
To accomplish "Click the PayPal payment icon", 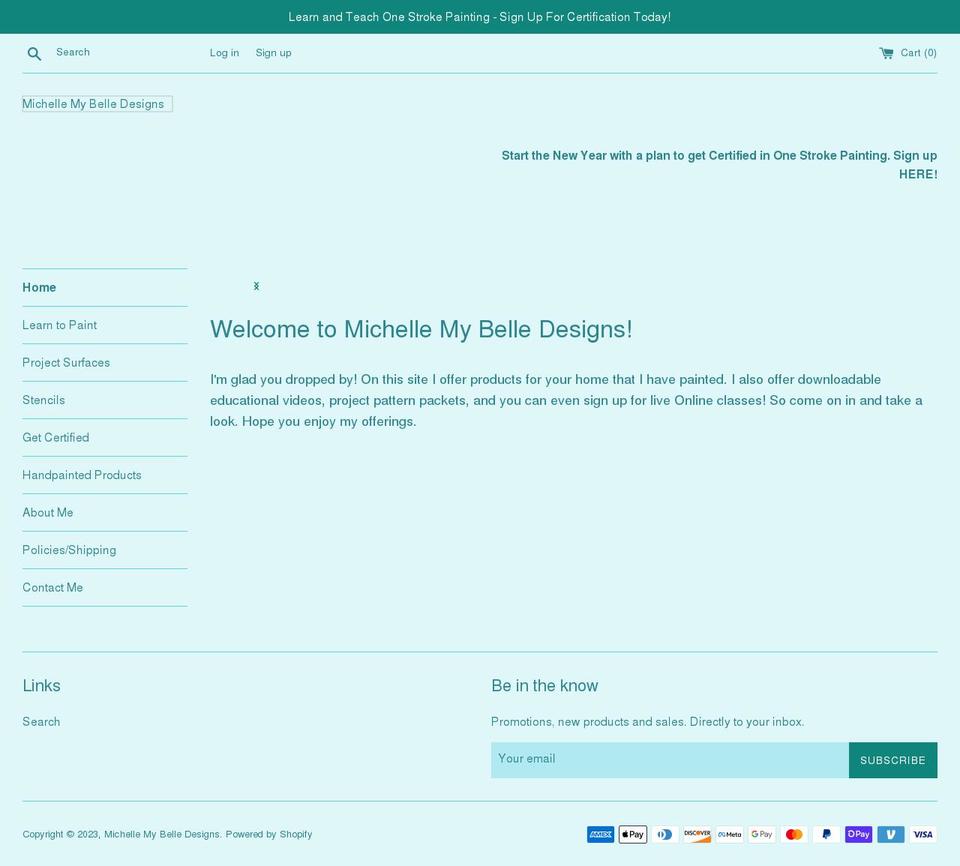I will [x=827, y=834].
